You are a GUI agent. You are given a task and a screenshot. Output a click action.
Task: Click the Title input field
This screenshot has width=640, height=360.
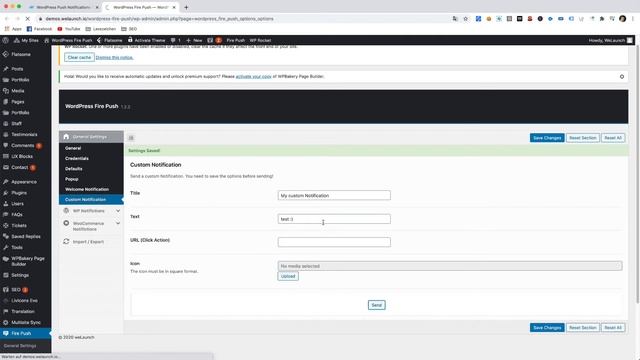[334, 196]
